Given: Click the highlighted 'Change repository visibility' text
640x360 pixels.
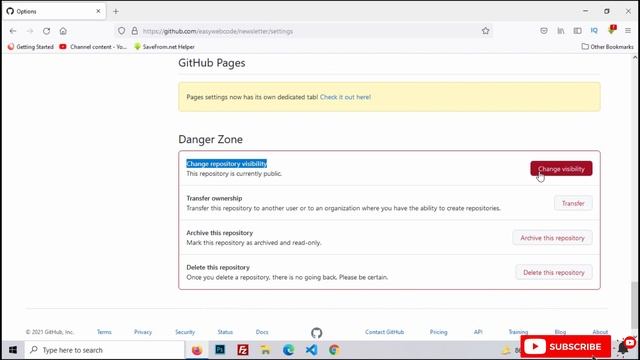Looking at the screenshot, I should tap(227, 164).
